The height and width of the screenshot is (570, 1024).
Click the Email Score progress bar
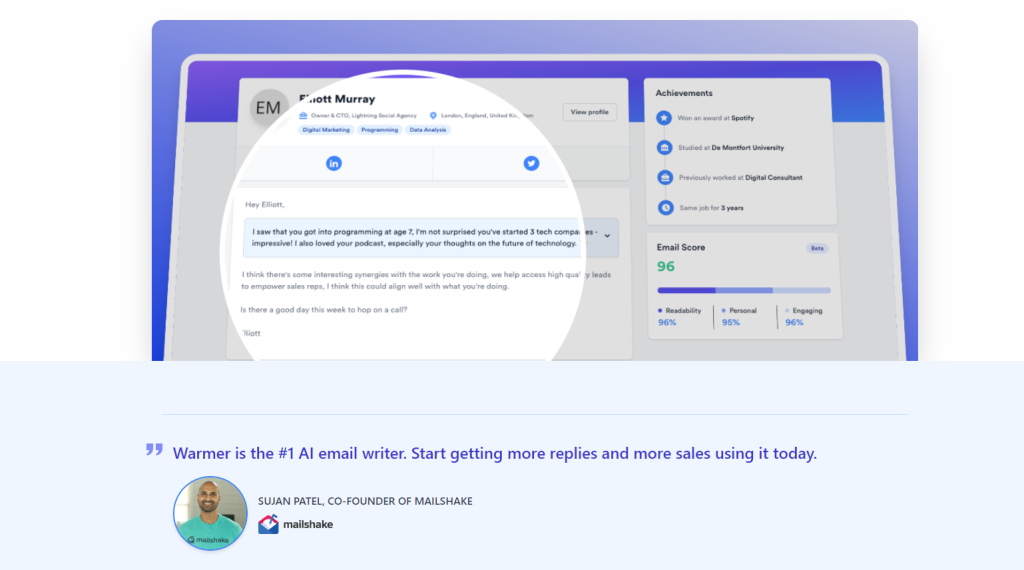click(743, 290)
